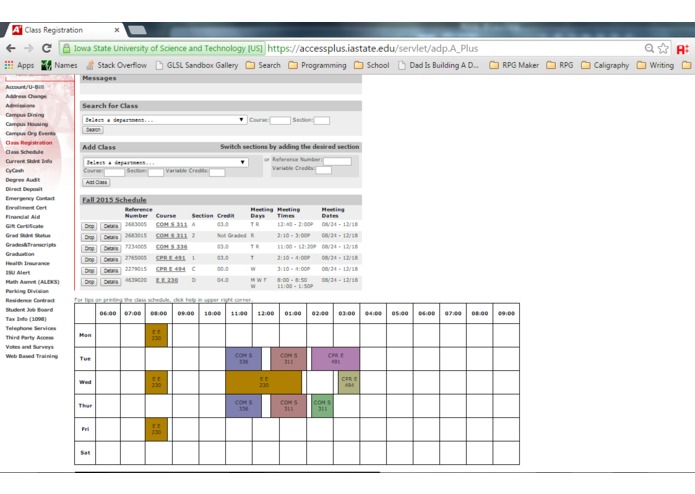Drop E E 230

[x=90, y=282]
